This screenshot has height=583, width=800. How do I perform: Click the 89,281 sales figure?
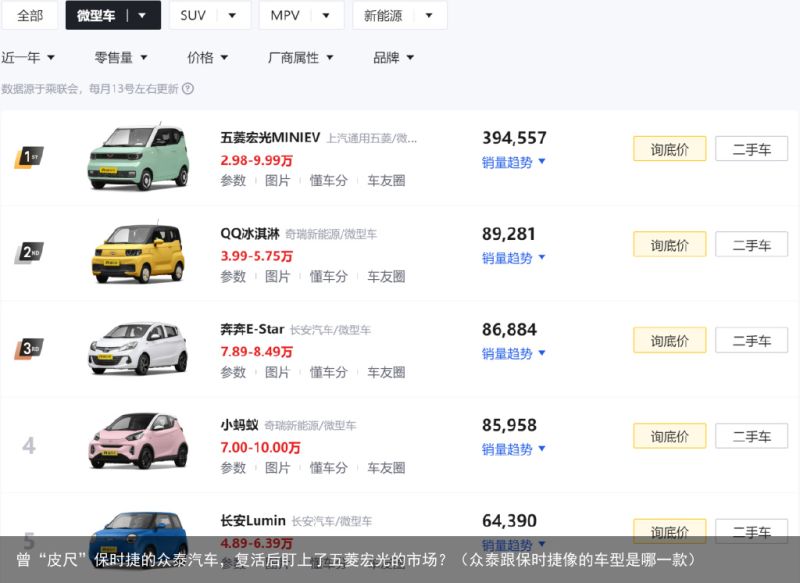(x=509, y=234)
